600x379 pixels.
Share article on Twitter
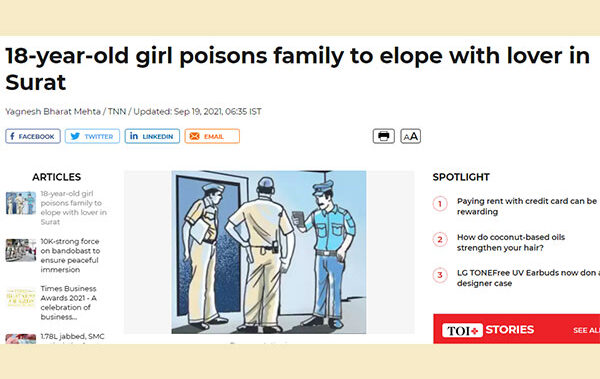click(92, 136)
